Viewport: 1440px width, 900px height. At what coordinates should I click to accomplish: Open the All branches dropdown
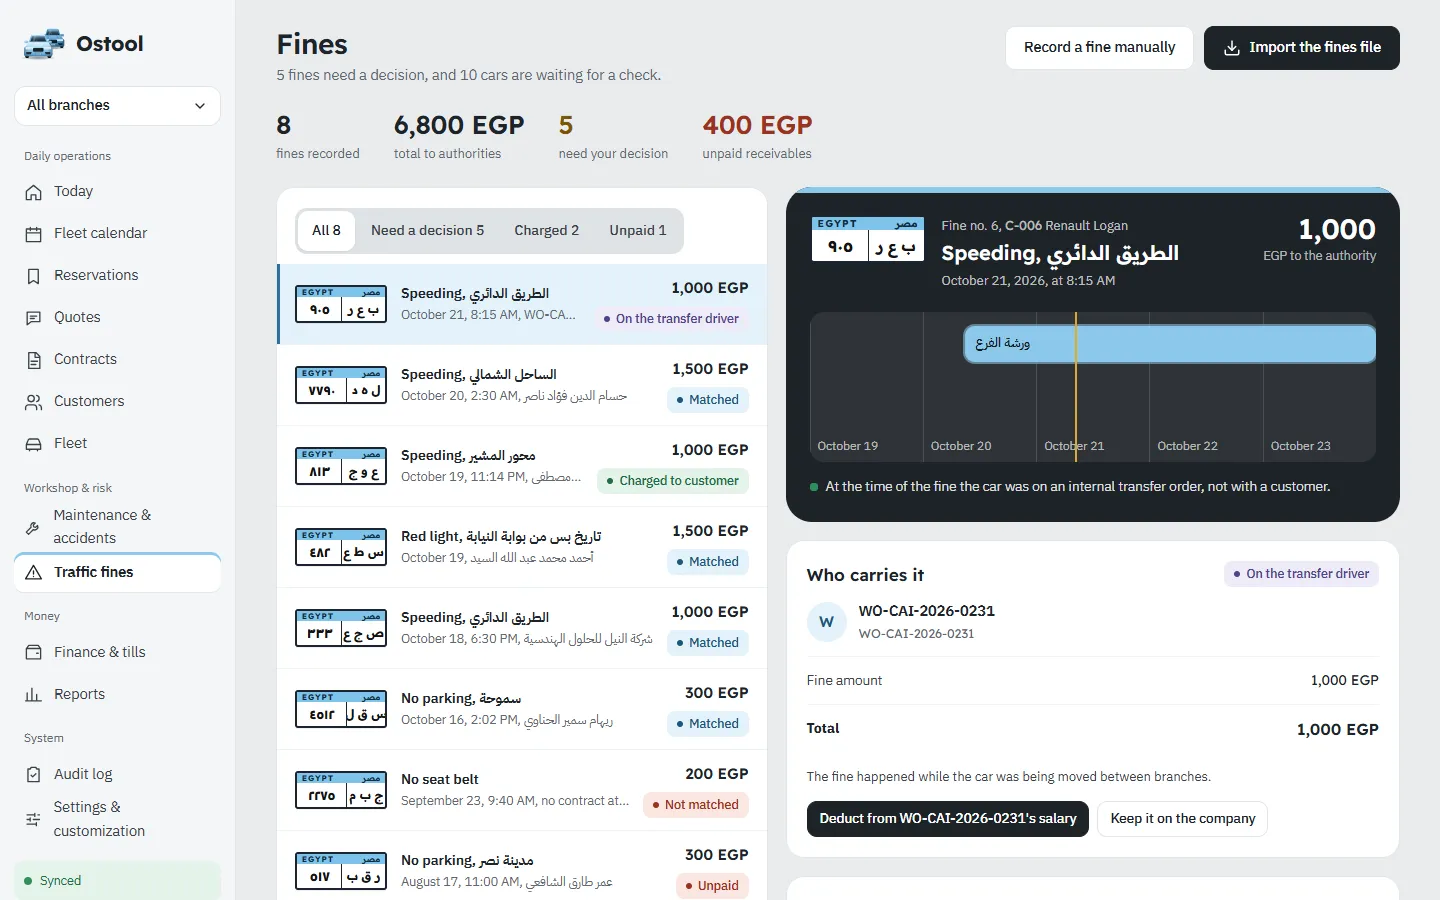click(x=117, y=106)
